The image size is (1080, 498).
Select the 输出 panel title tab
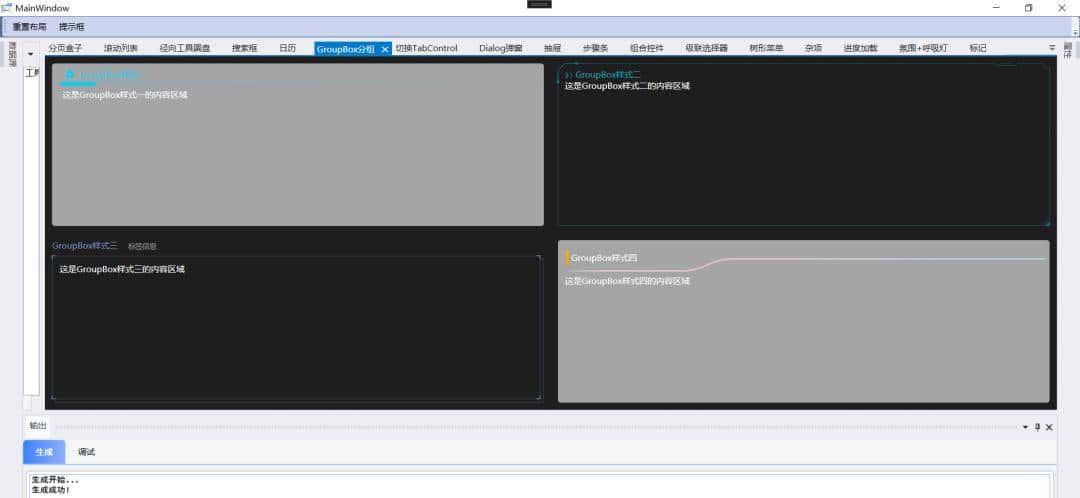(x=37, y=426)
